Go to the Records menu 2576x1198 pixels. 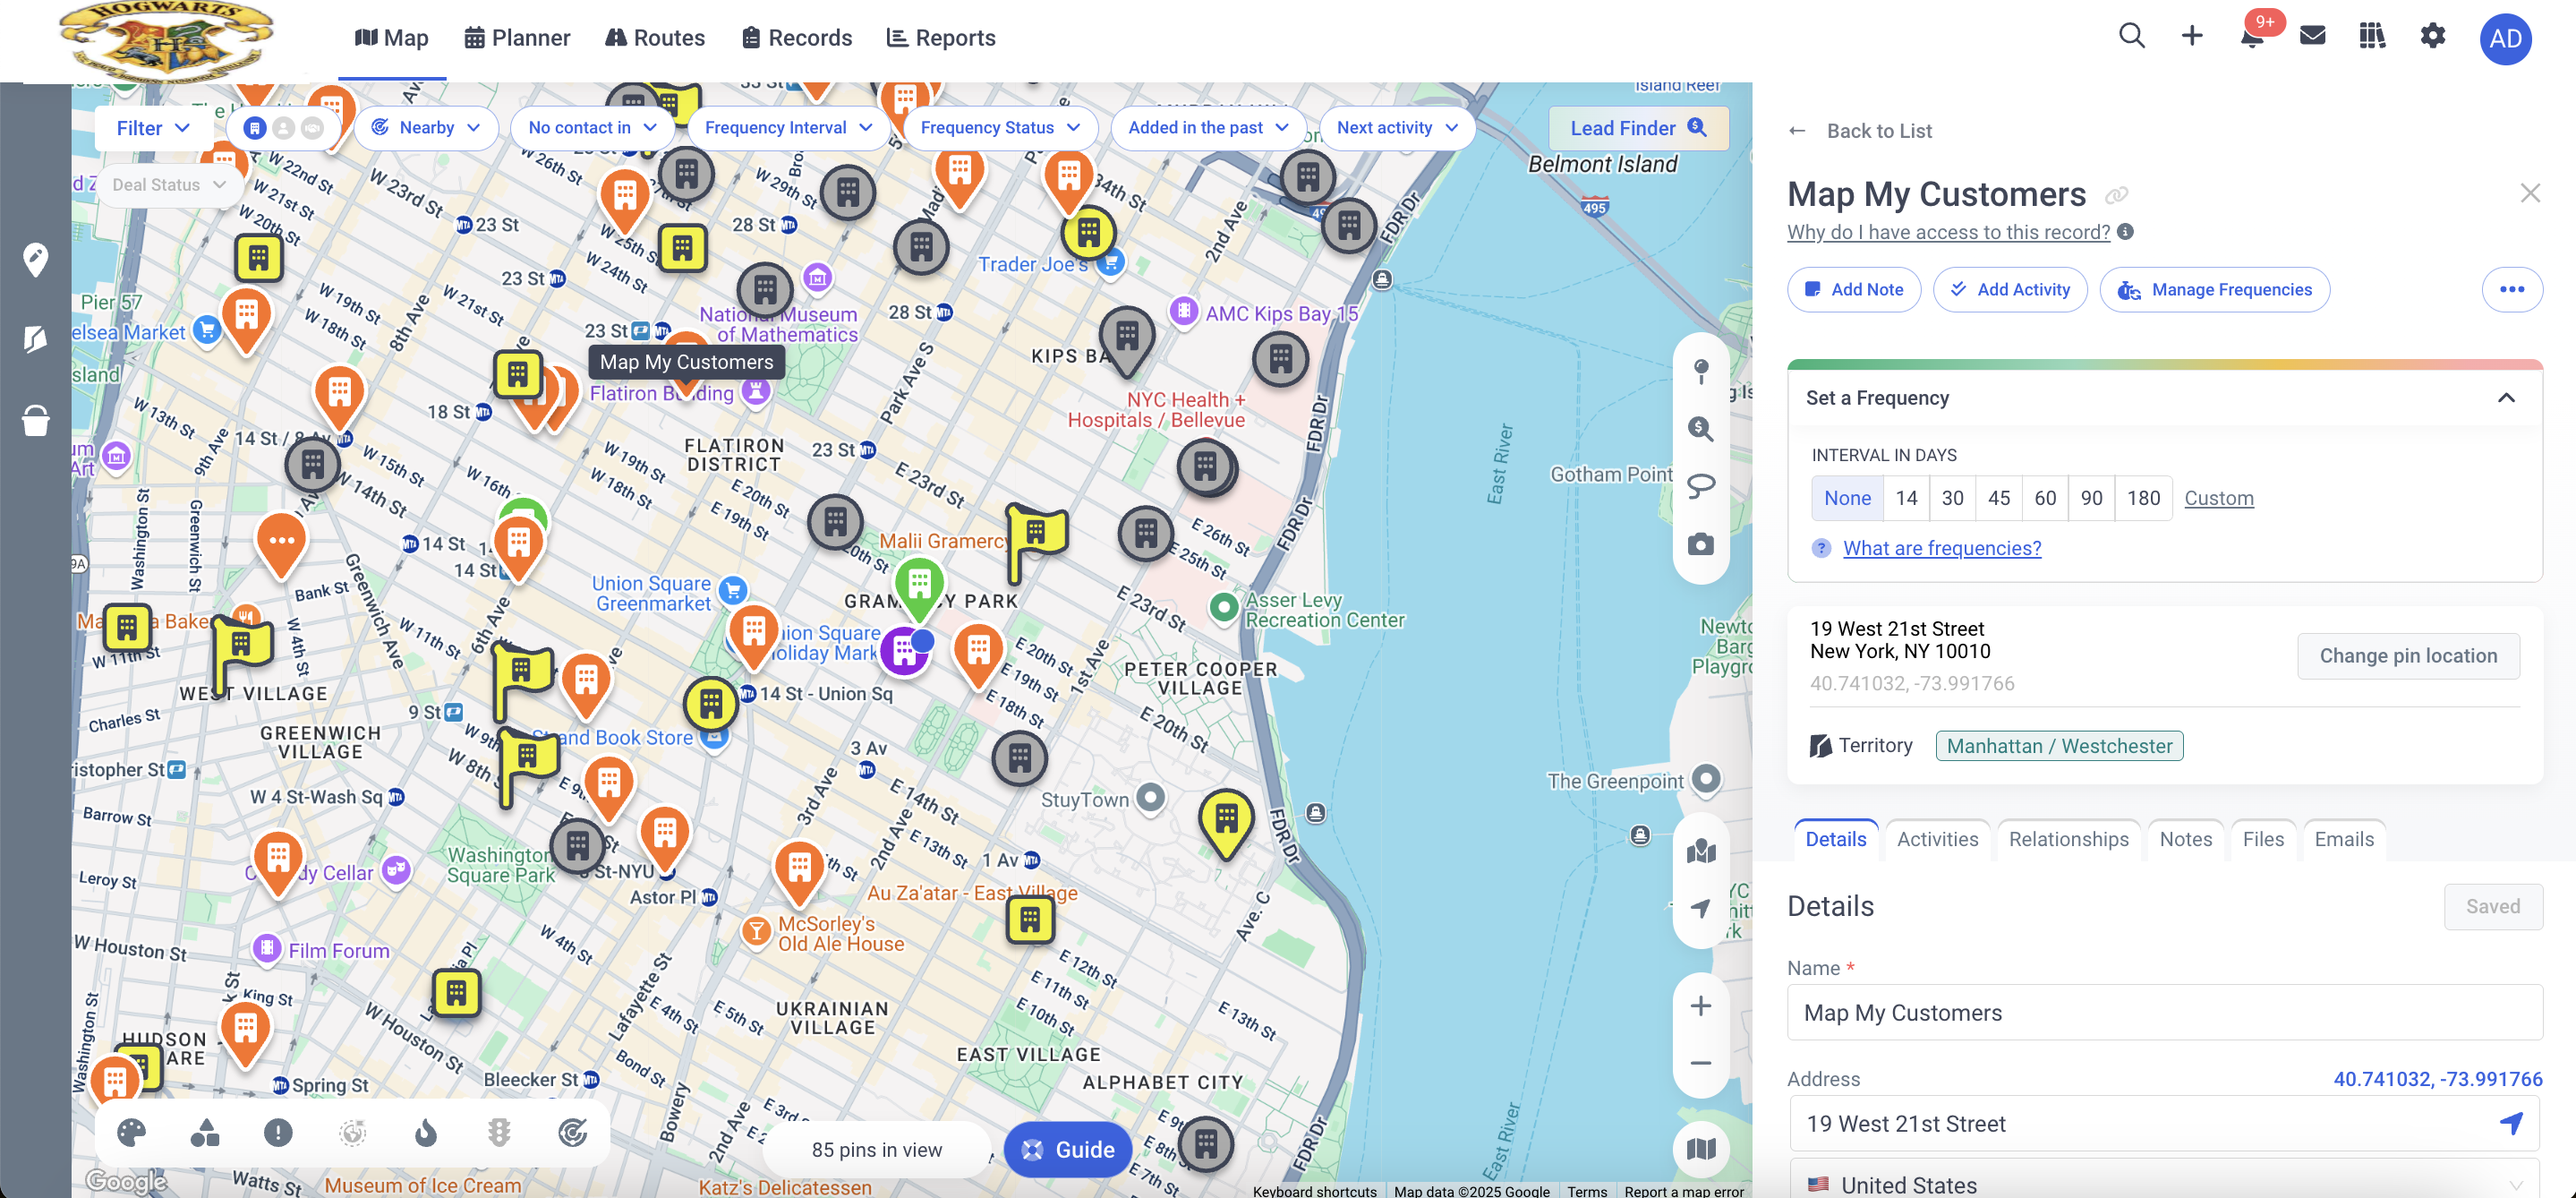pyautogui.click(x=797, y=38)
